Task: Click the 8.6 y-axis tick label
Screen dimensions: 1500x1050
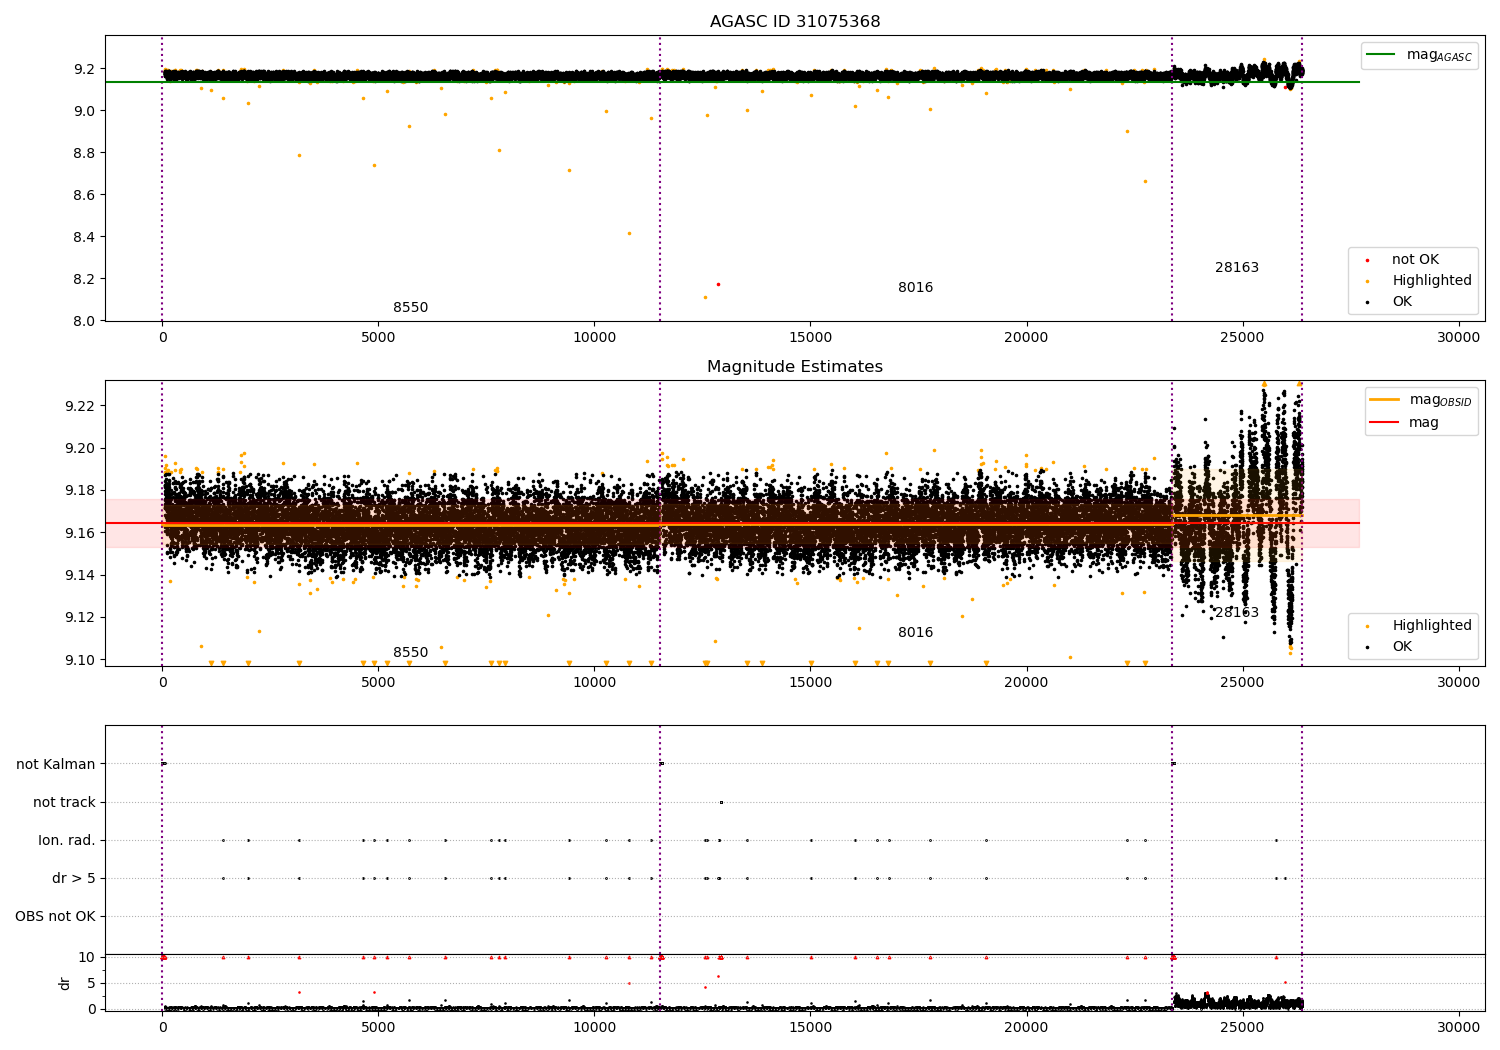Action: click(84, 195)
